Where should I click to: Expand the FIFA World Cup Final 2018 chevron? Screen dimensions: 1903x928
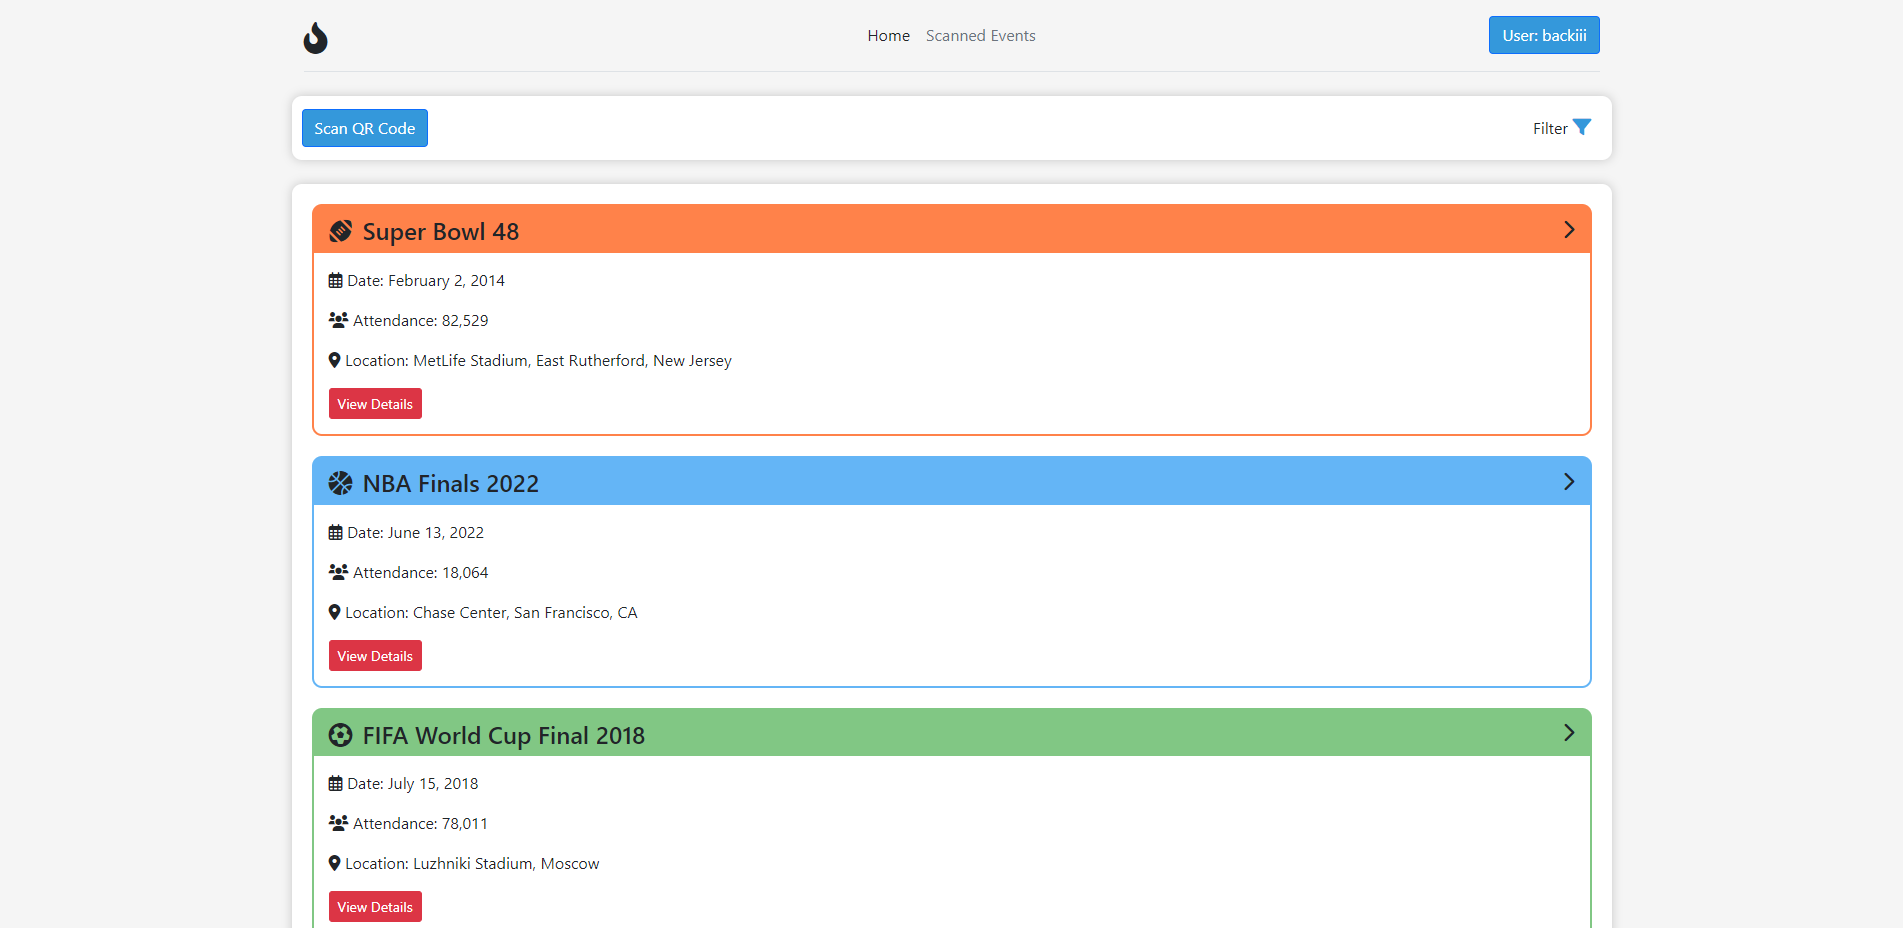point(1569,733)
